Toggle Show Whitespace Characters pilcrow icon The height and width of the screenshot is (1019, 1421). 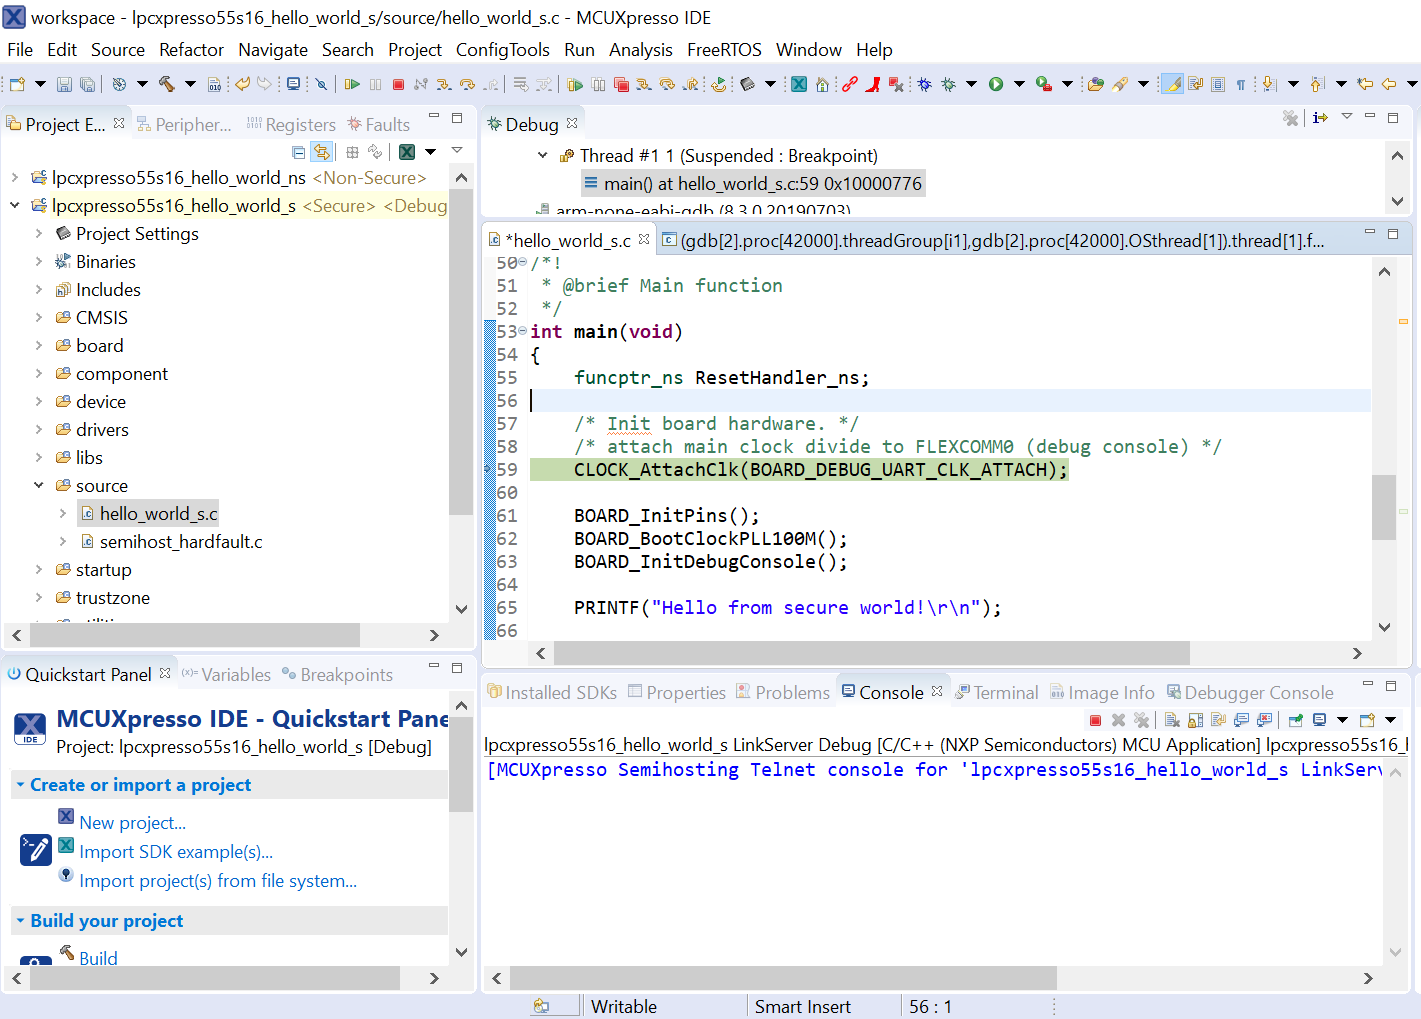pos(1241,85)
